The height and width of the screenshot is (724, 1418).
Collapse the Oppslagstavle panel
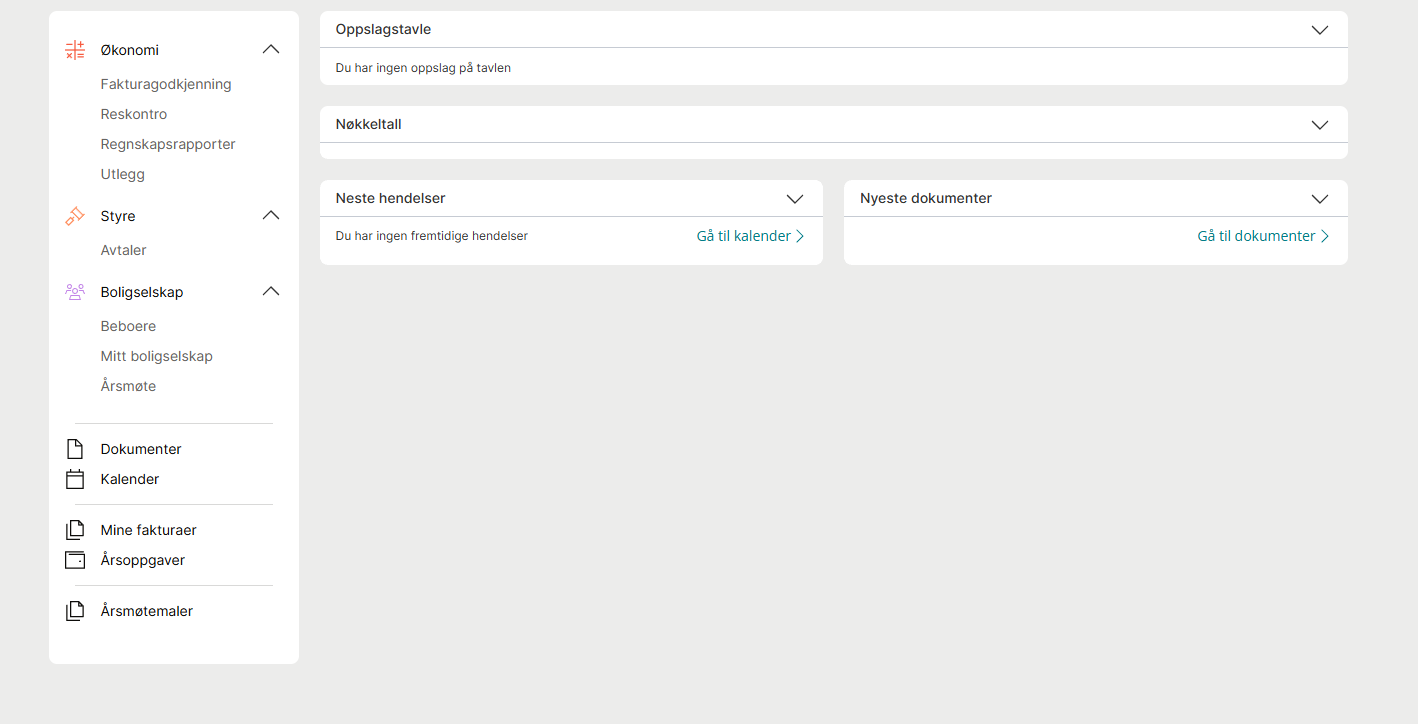coord(1319,30)
